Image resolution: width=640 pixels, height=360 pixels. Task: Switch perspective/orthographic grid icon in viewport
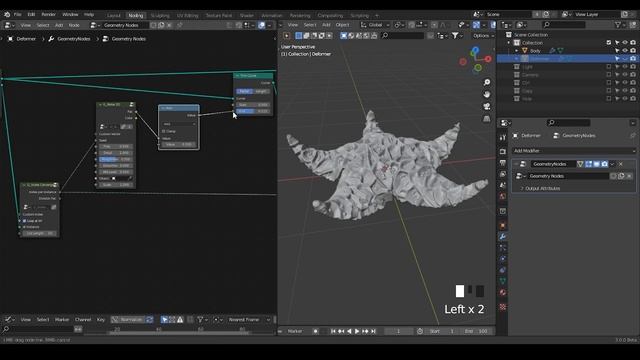(x=487, y=118)
